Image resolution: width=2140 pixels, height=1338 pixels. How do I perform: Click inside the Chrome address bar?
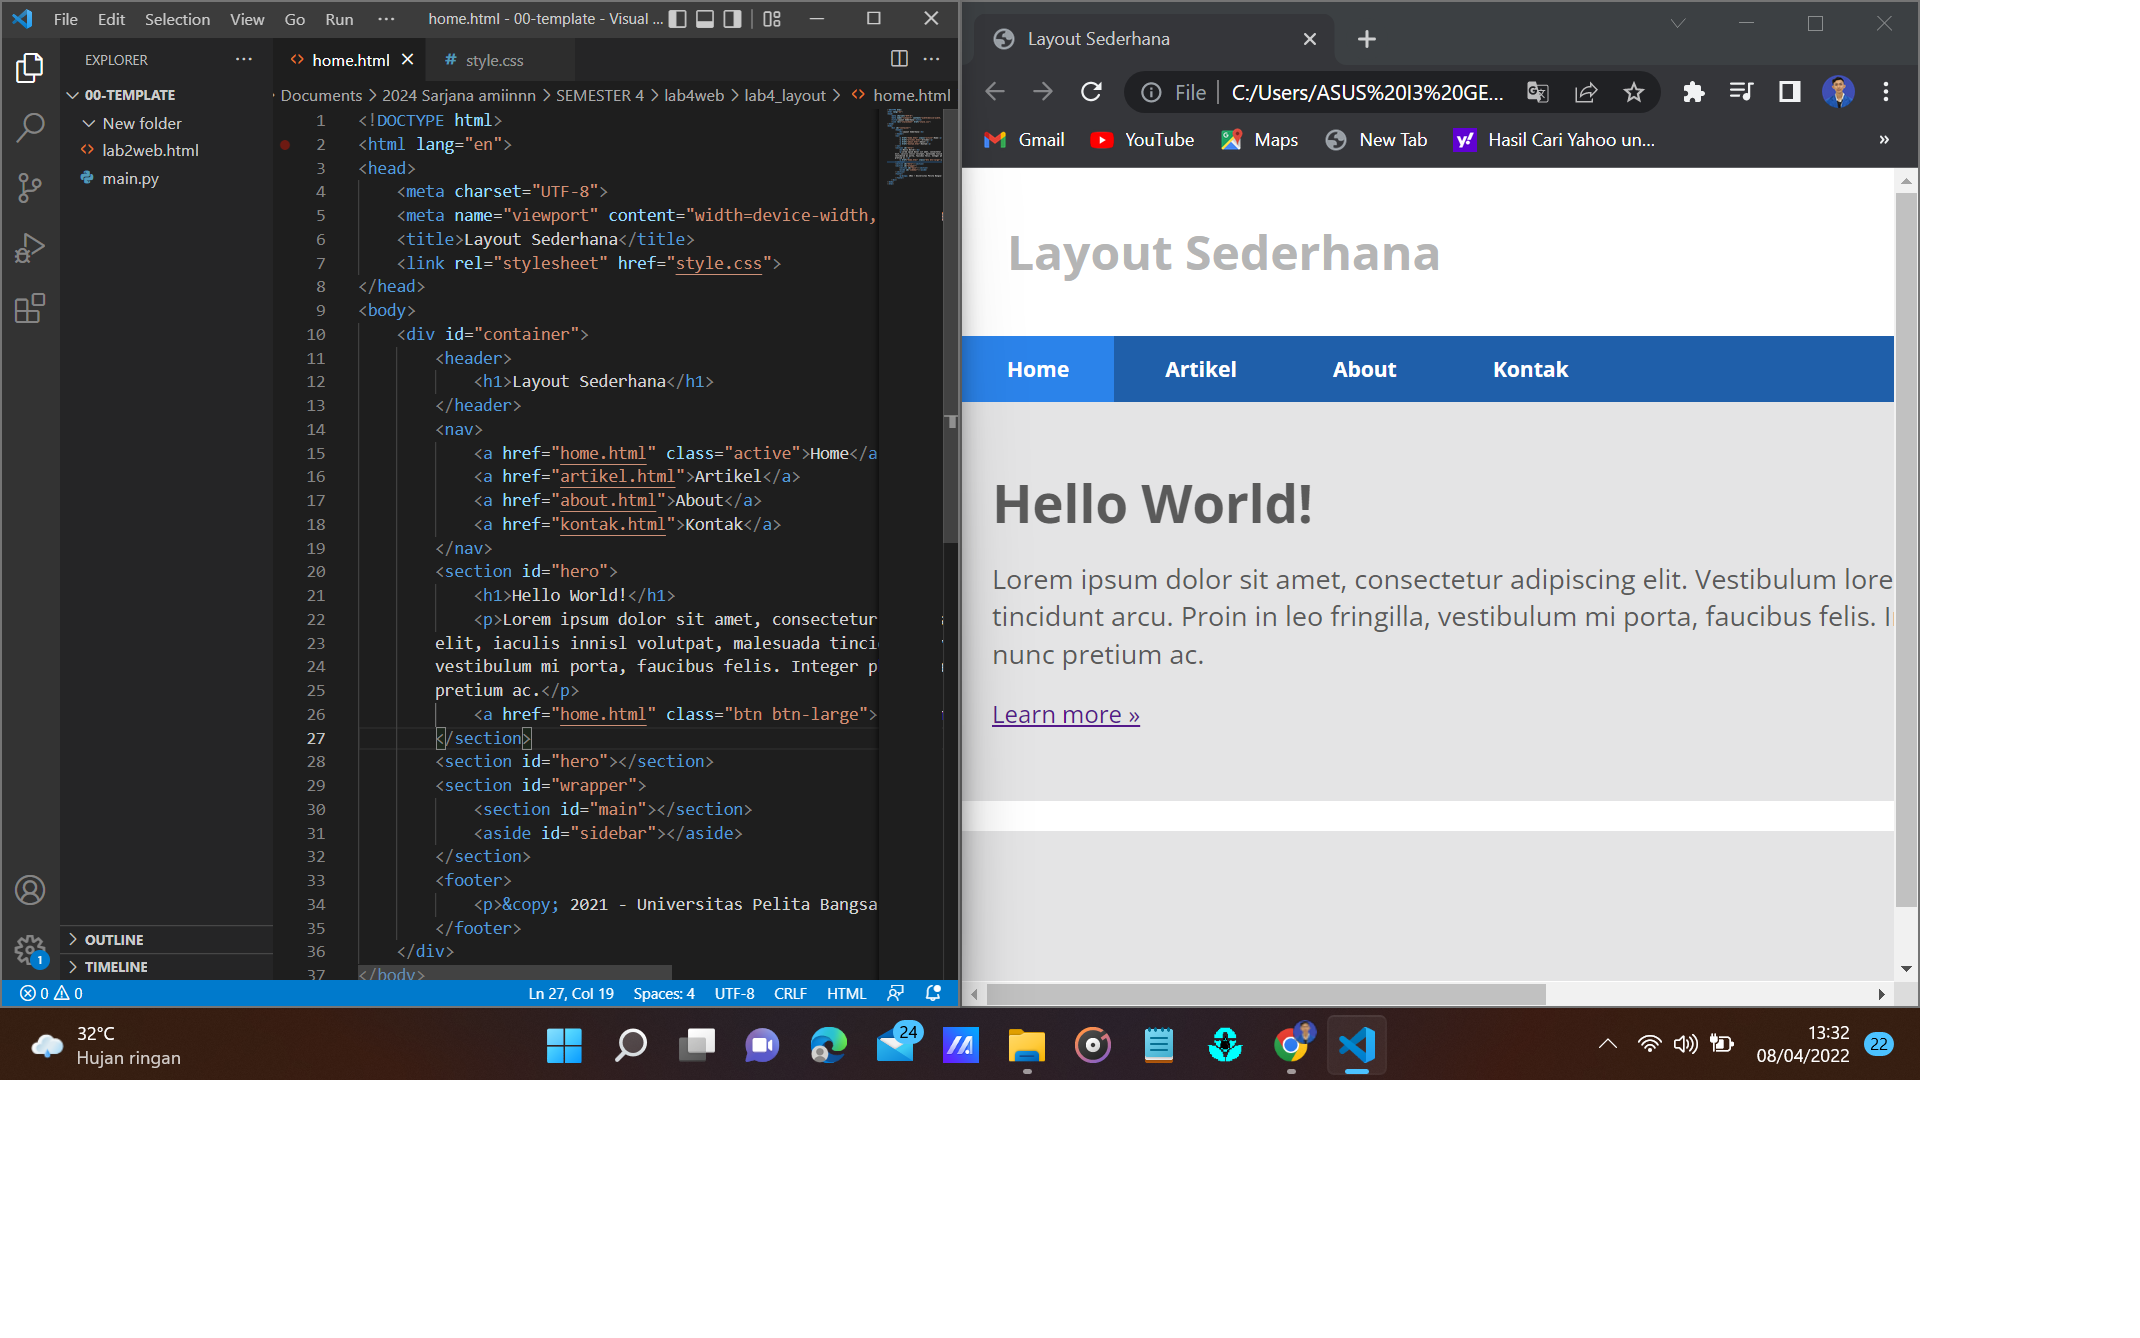click(1350, 92)
